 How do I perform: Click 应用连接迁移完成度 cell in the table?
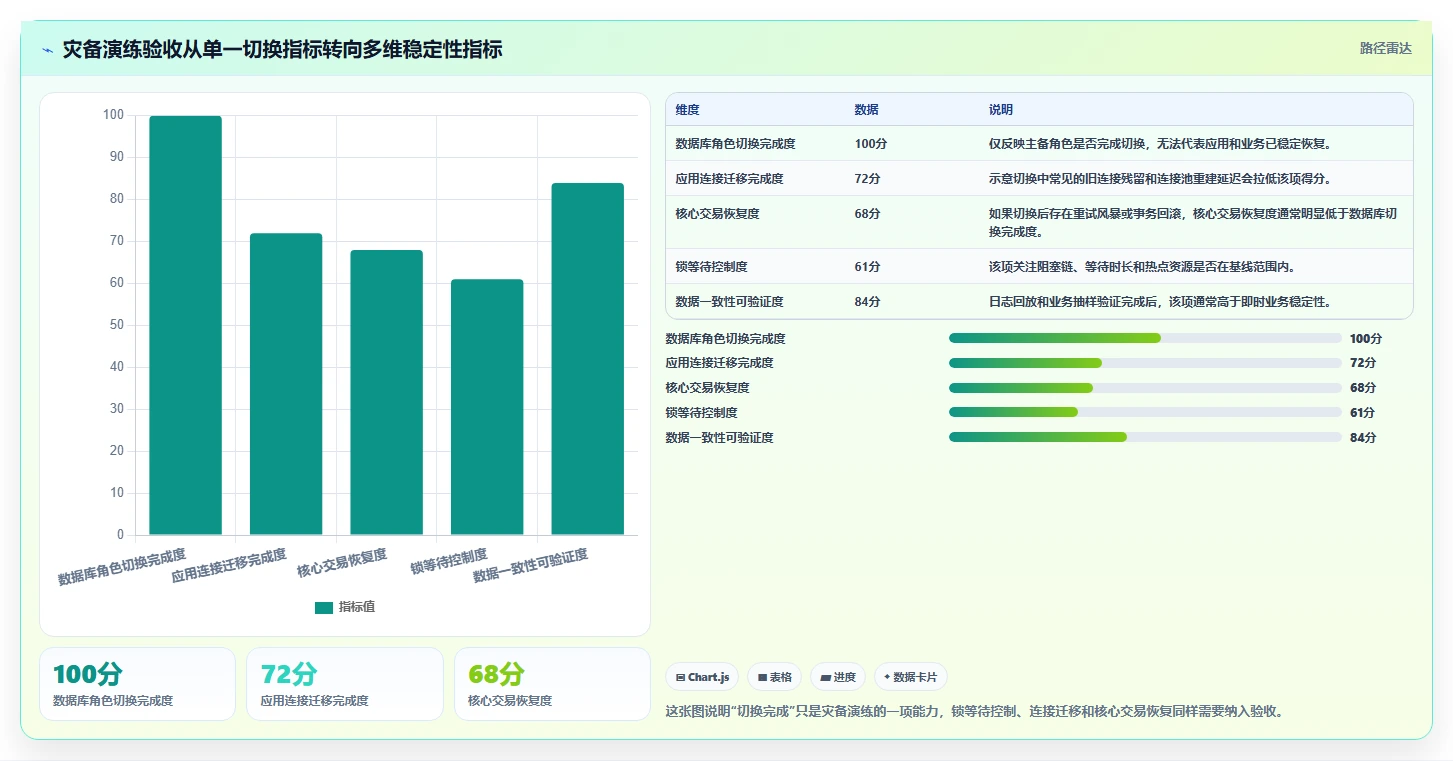(730, 179)
